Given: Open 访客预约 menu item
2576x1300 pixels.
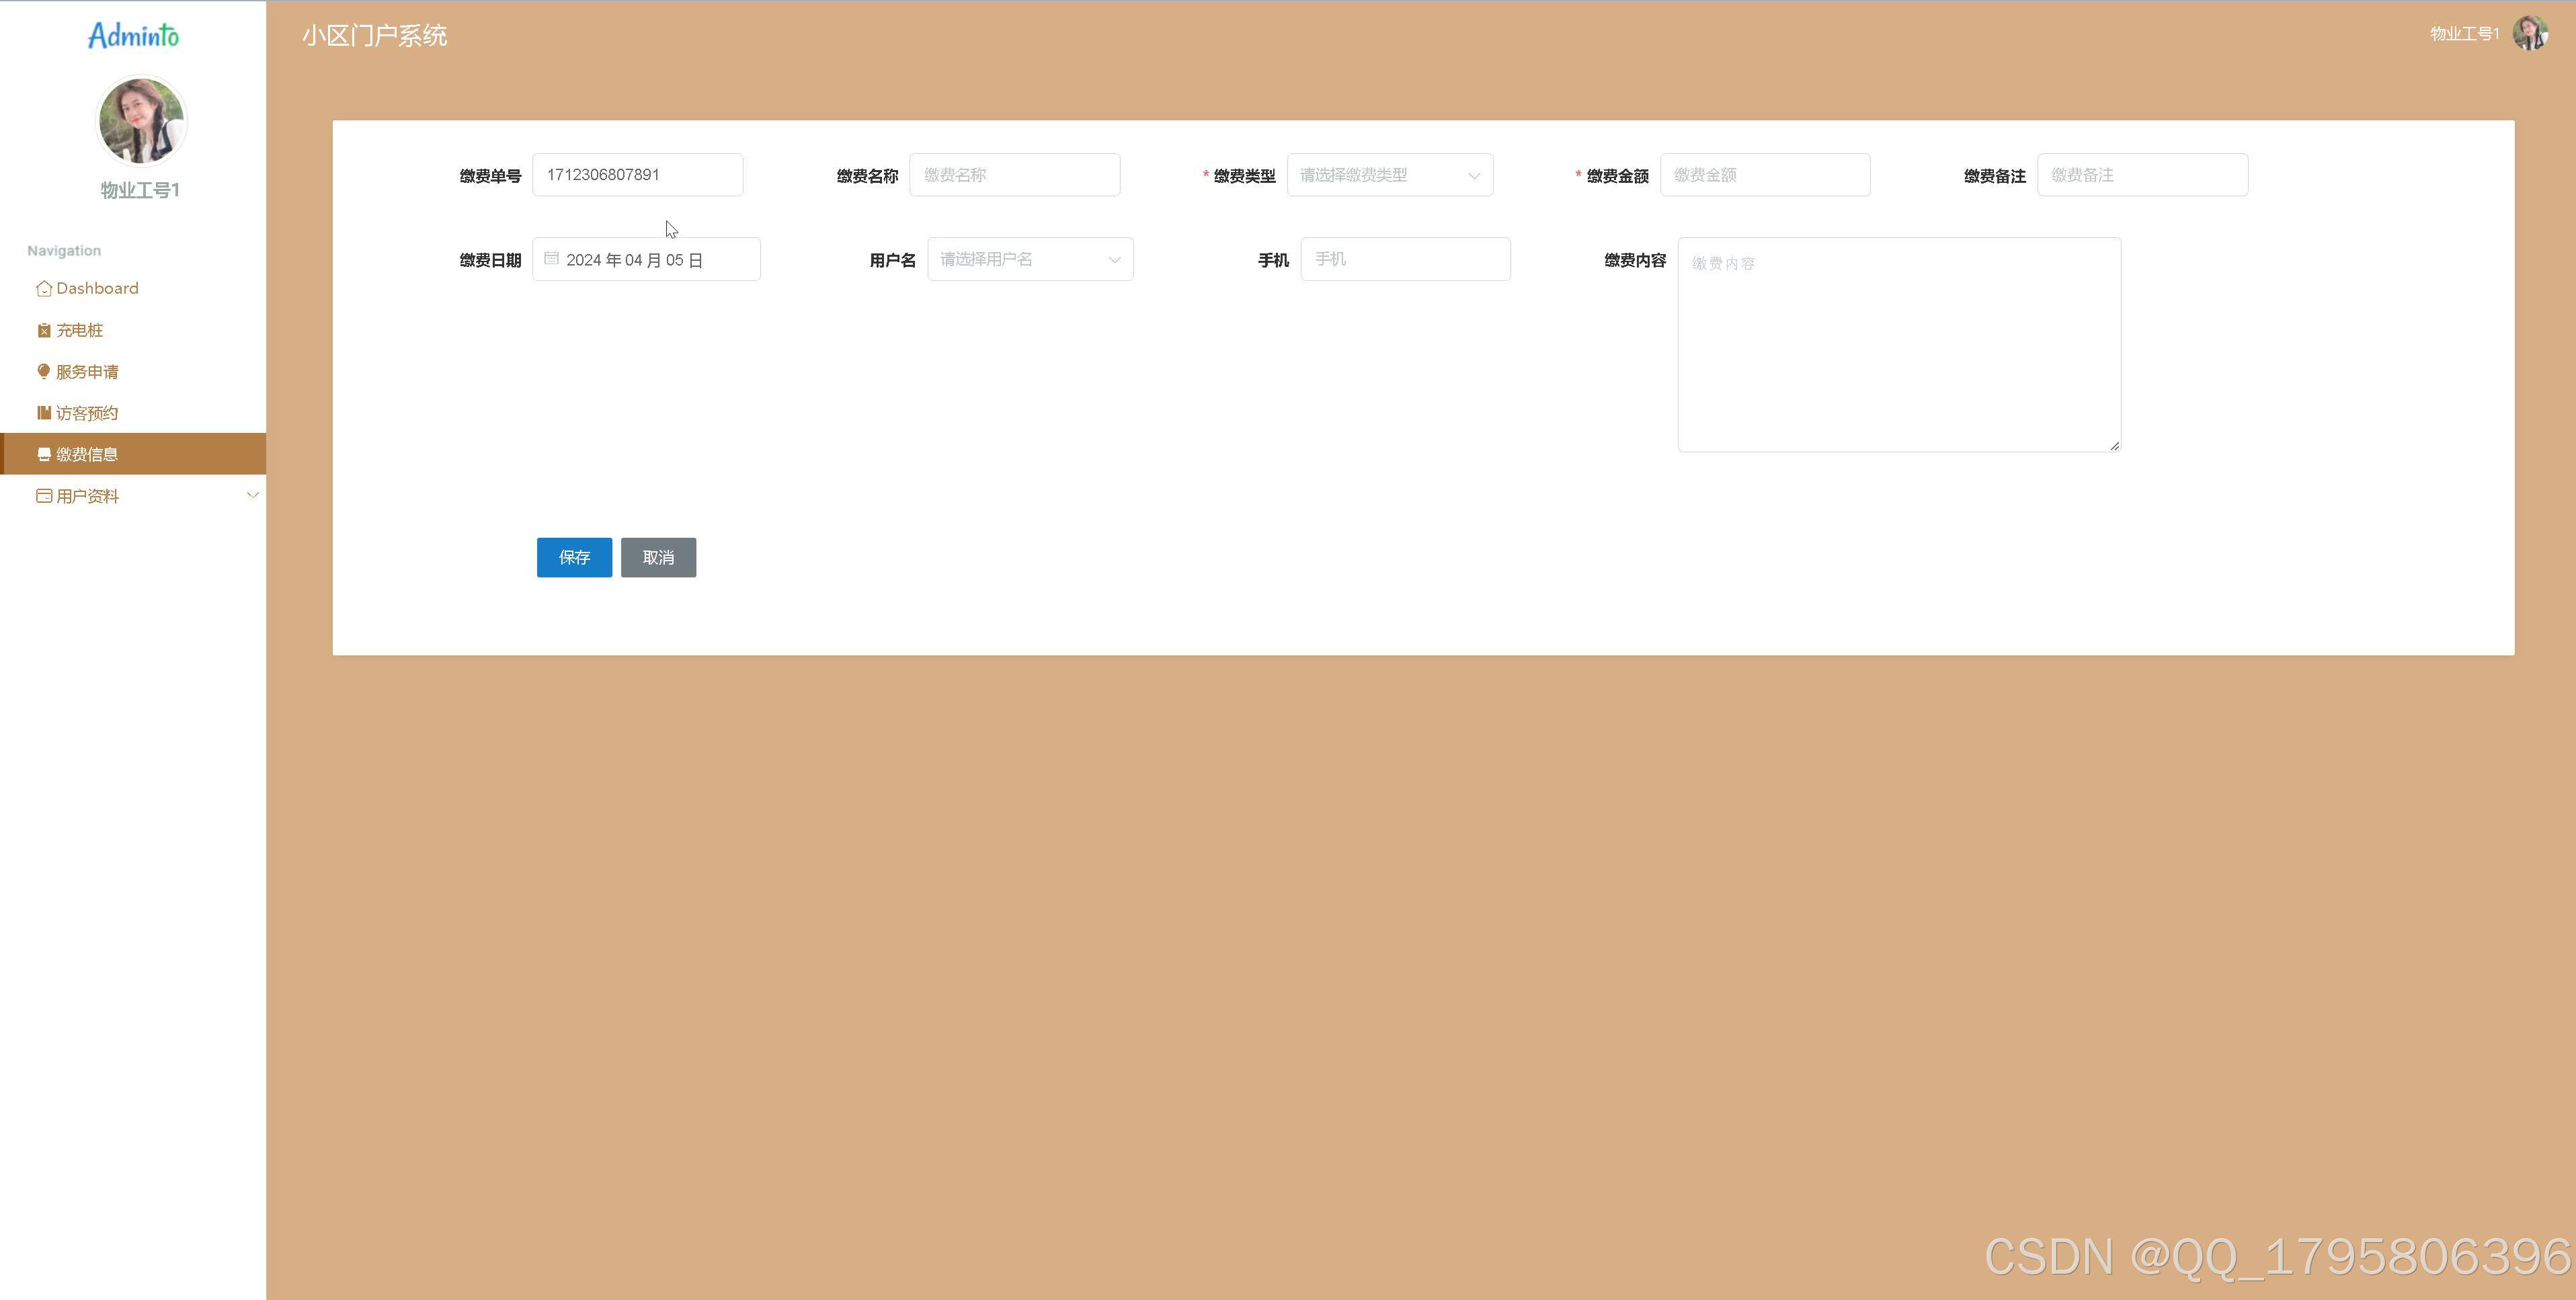Looking at the screenshot, I should pyautogui.click(x=133, y=413).
